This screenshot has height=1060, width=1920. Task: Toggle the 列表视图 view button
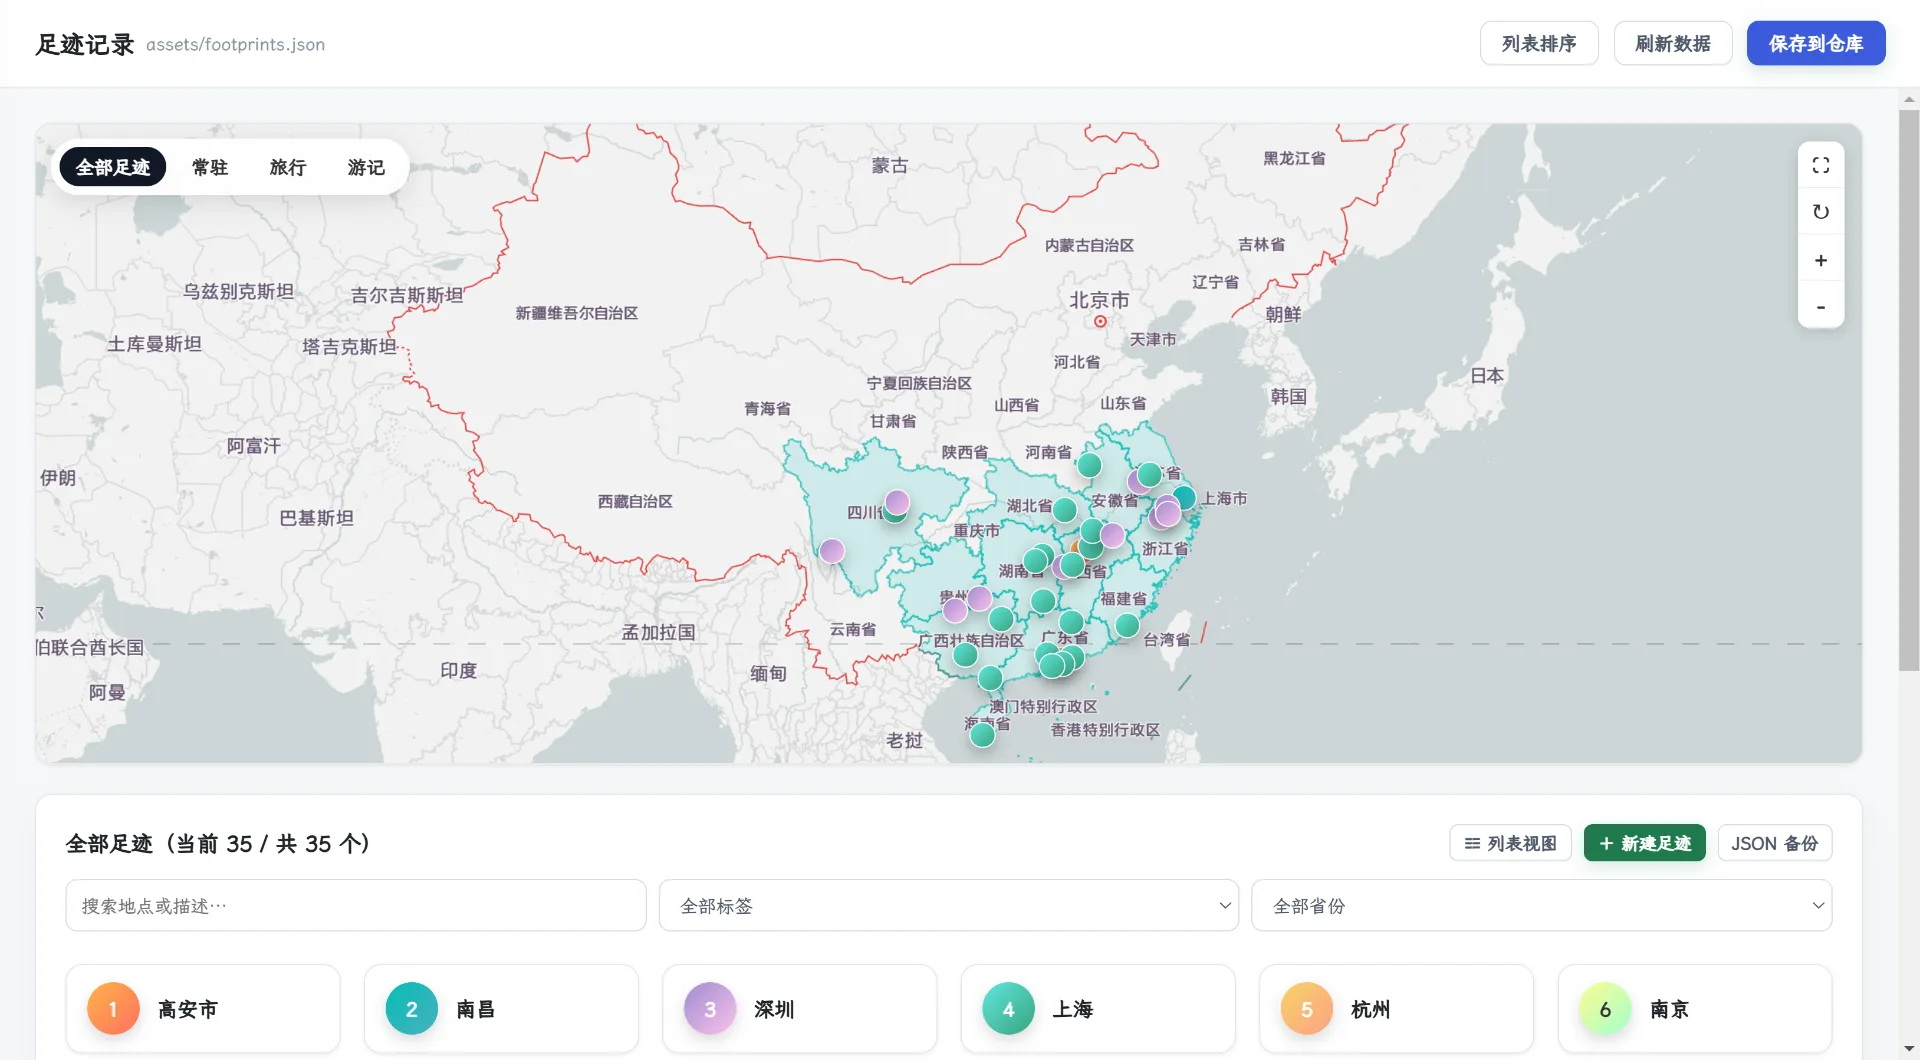pos(1510,843)
